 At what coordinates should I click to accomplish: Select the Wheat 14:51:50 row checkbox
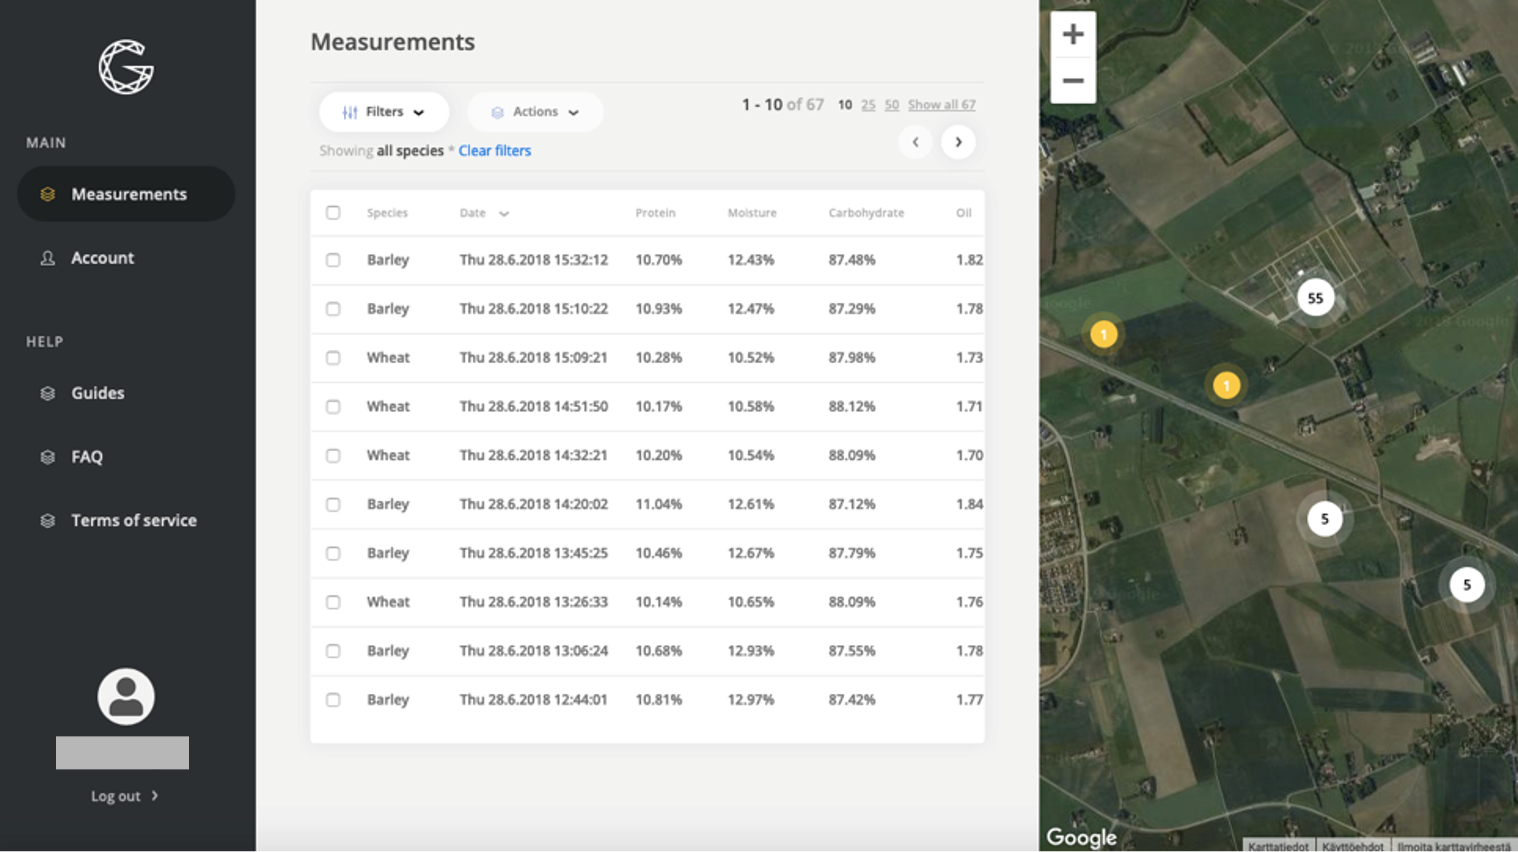pos(333,407)
